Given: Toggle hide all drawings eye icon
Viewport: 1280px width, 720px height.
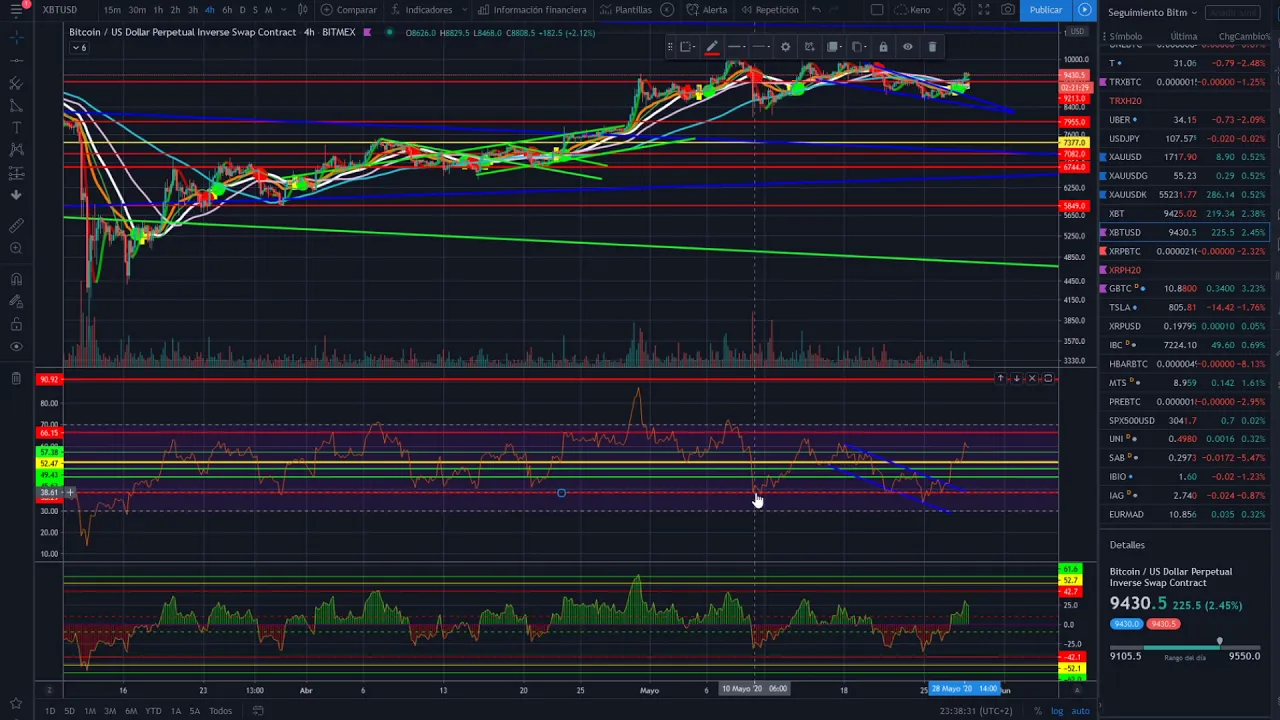Looking at the screenshot, I should [16, 347].
